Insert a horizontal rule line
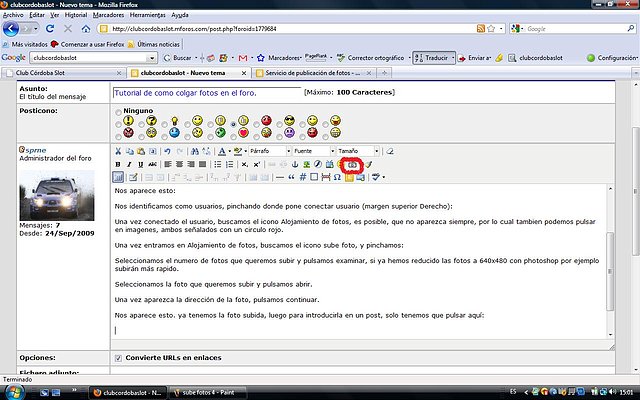This screenshot has height=400, width=640. pyautogui.click(x=280, y=177)
